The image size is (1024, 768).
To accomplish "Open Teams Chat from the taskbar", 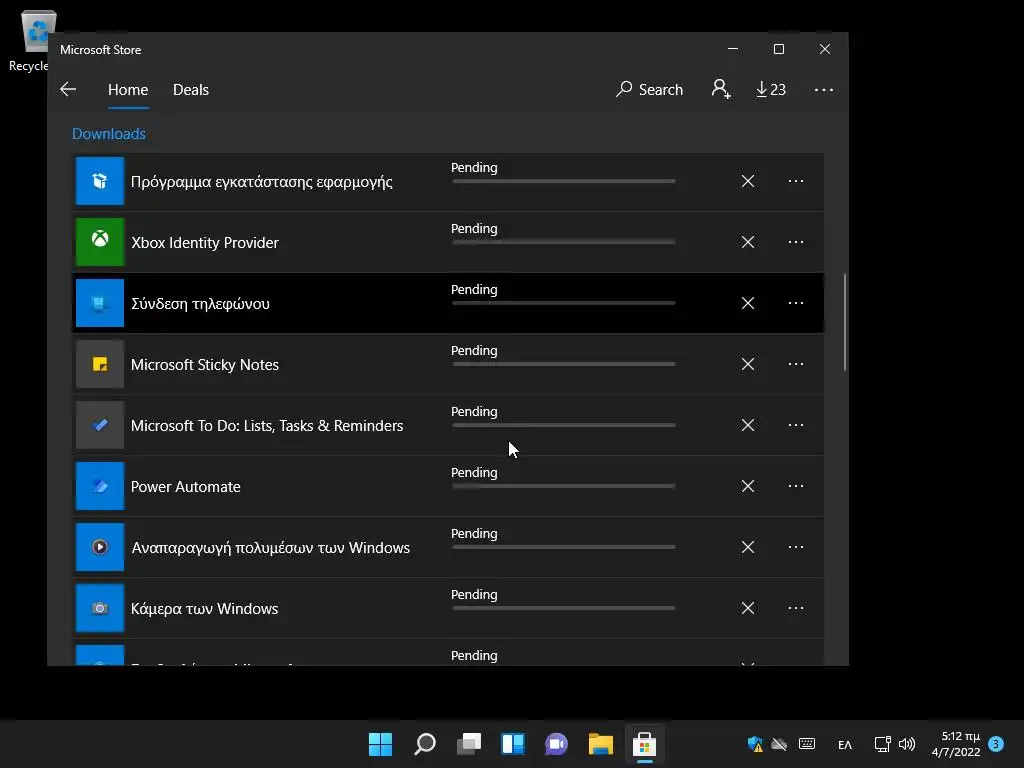I will (556, 744).
